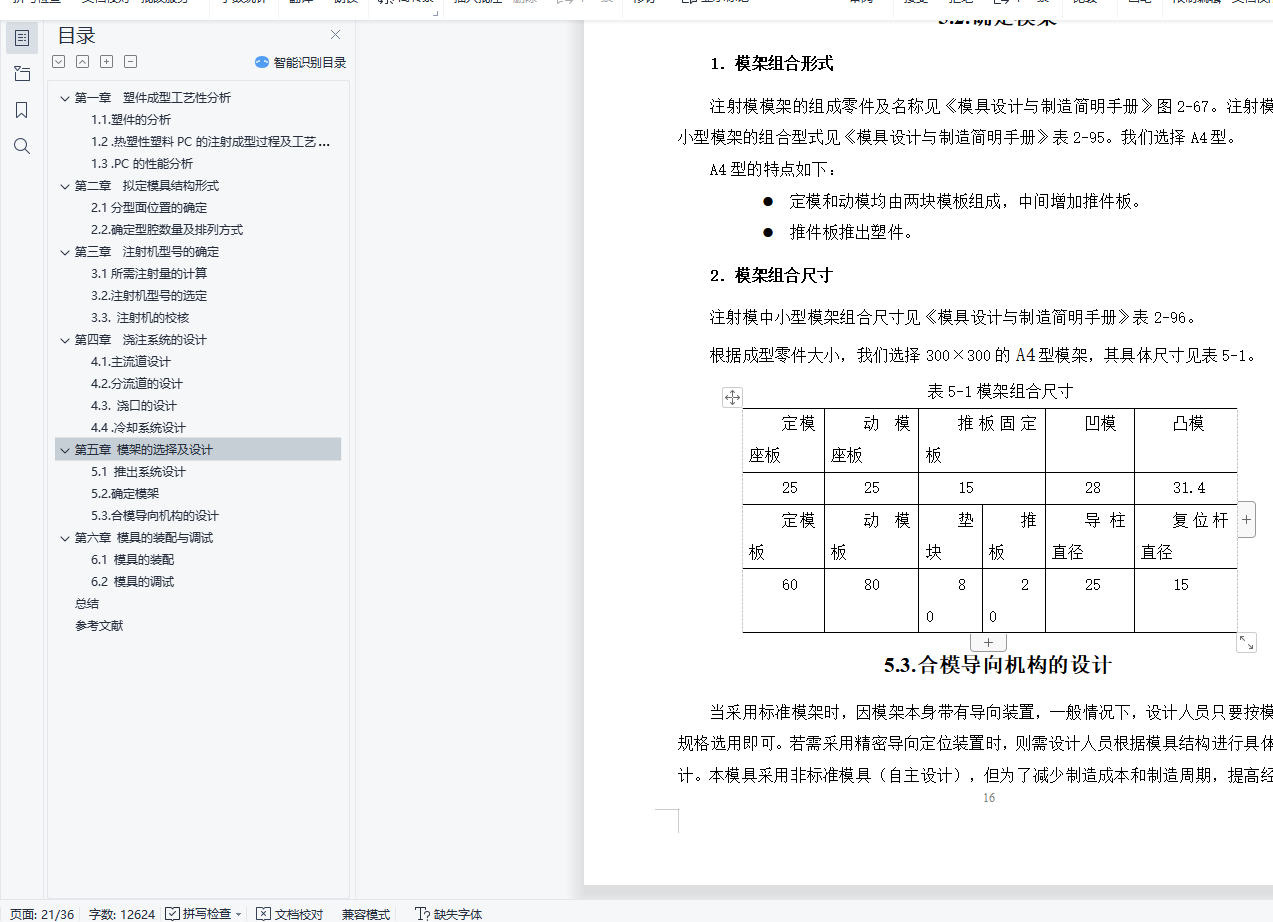Click page number 16 in the footer
The width and height of the screenshot is (1273, 922).
pos(989,798)
